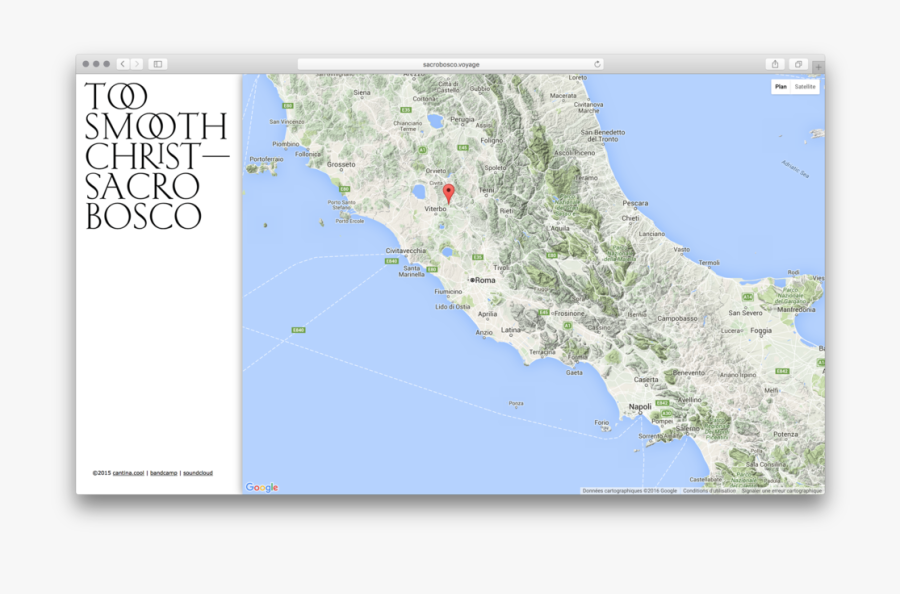The height and width of the screenshot is (594, 900).
Task: Open the cantina.cool link in the footer
Action: (x=128, y=472)
